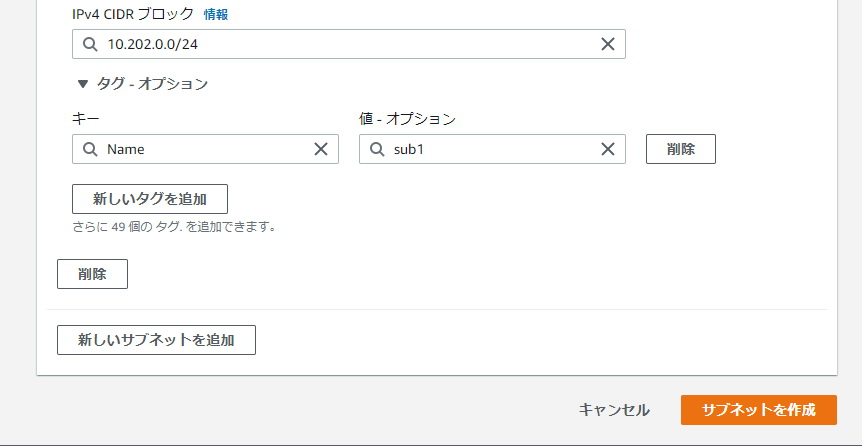Click into the sub1 value input

tap(492, 149)
